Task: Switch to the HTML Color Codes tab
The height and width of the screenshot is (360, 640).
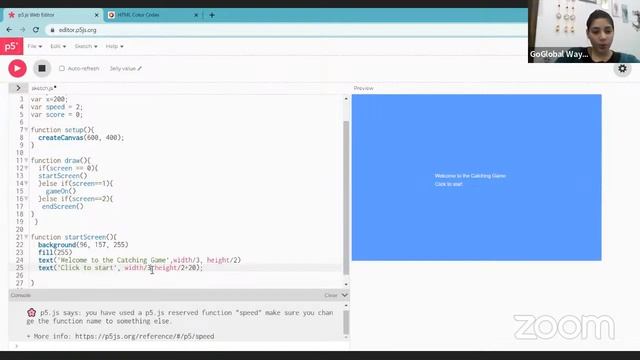Action: pos(152,15)
